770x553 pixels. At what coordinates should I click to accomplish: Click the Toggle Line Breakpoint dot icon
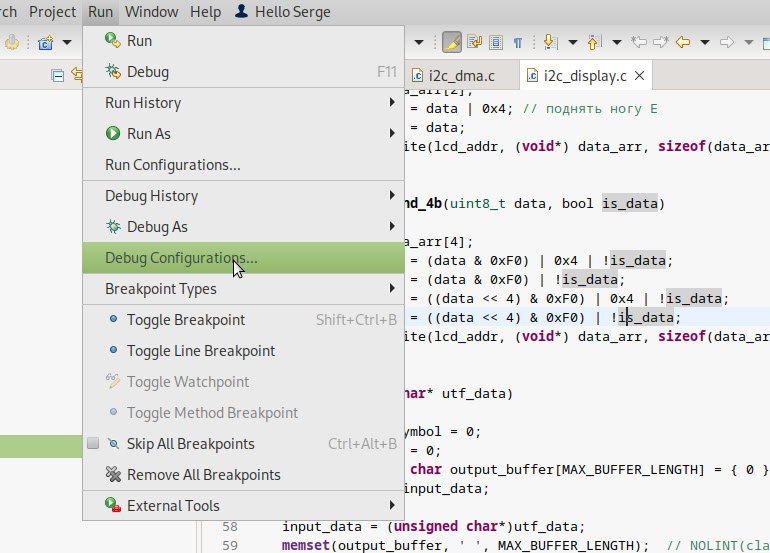click(113, 350)
